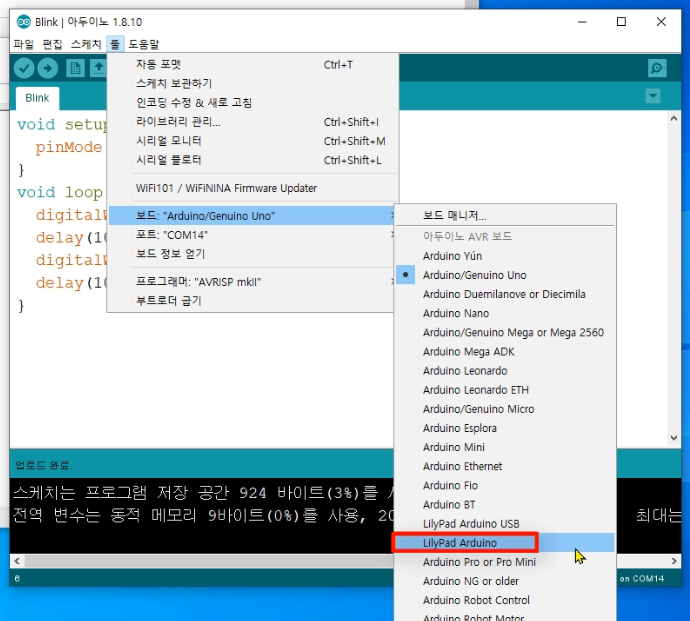Click 보드 정보 얻기 entry

click(251, 254)
